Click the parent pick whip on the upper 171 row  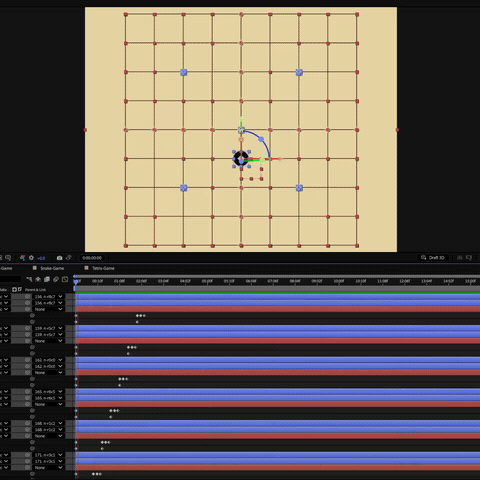click(x=28, y=455)
